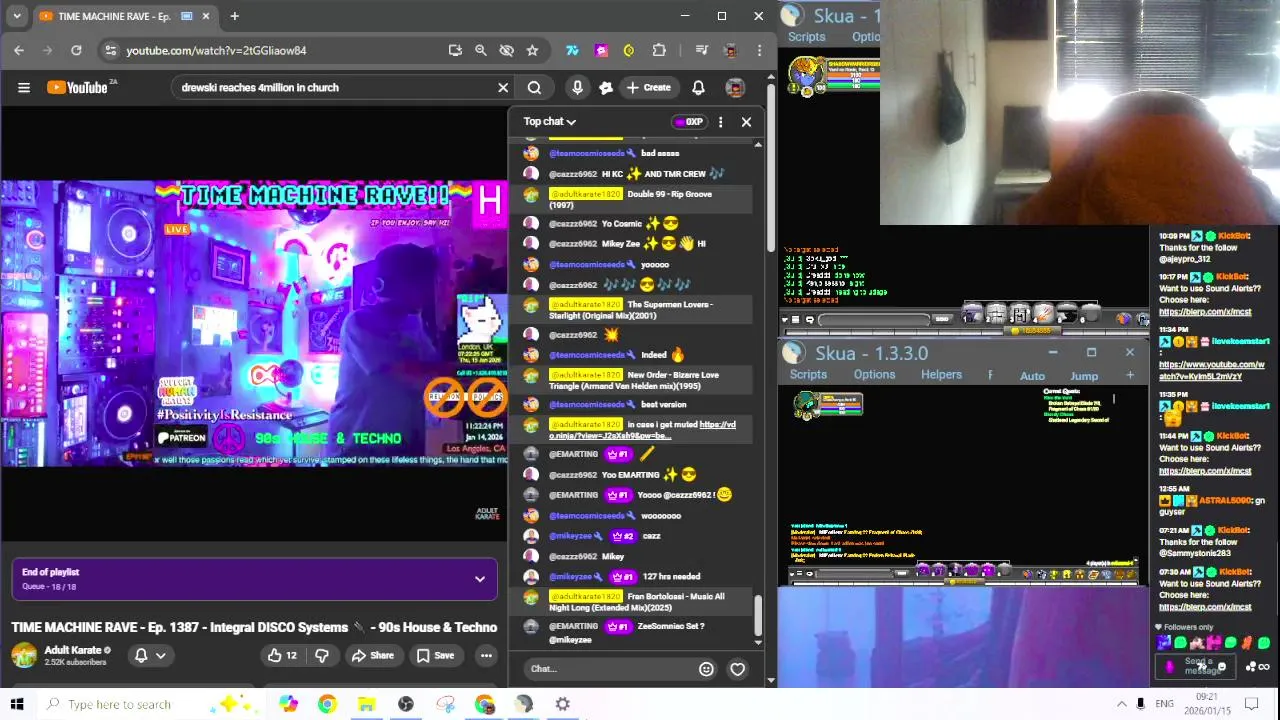1280x720 pixels.
Task: Open emoji picker in chat box
Action: click(x=706, y=669)
